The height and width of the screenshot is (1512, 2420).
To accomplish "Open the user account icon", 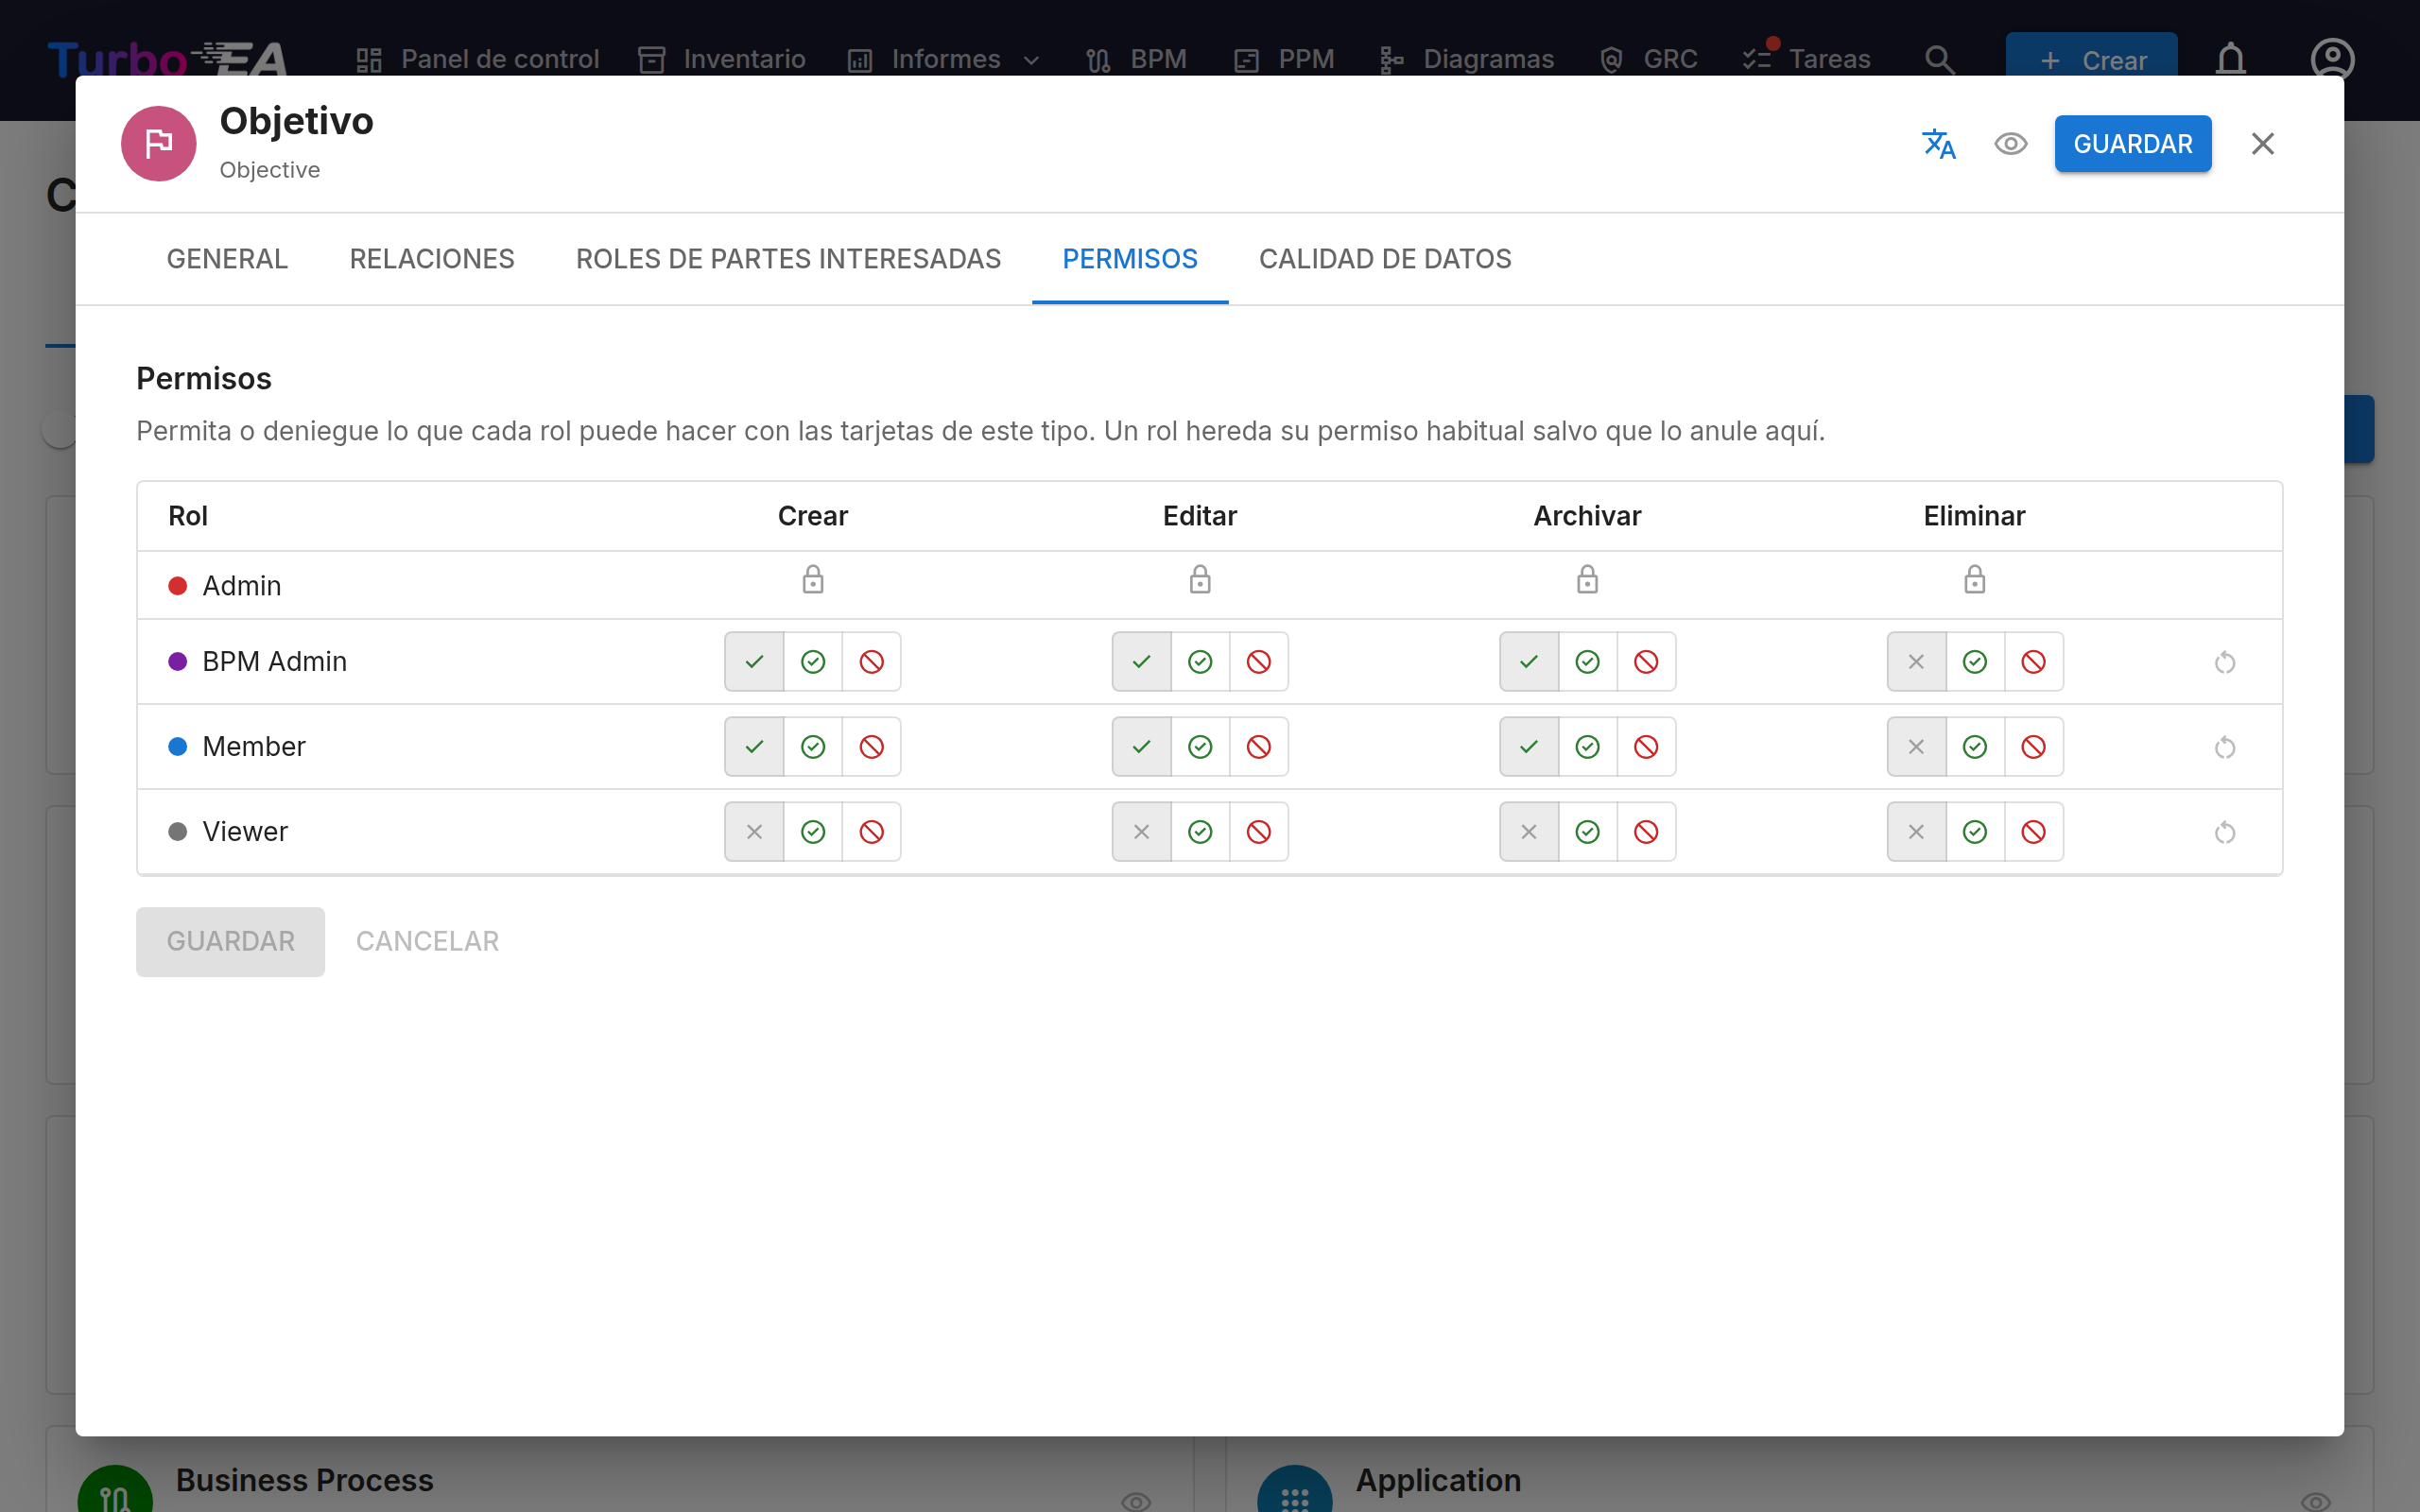I will (x=2332, y=60).
